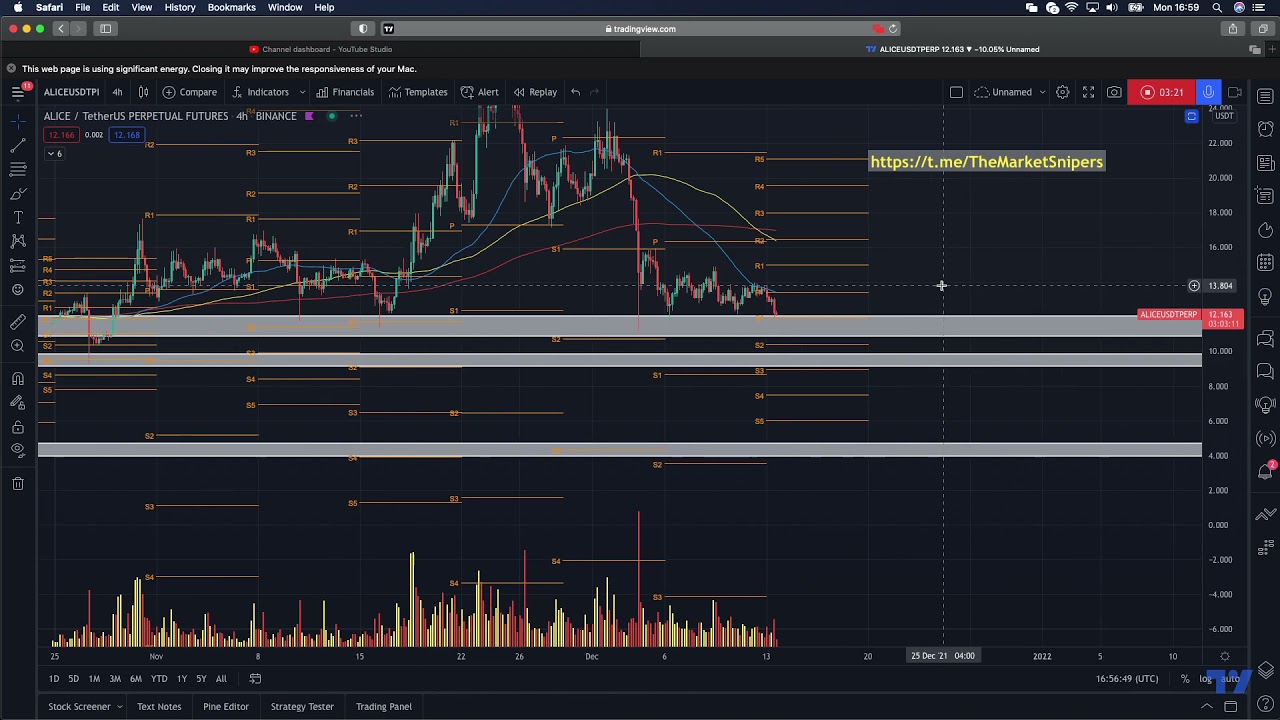Click the Compare symbol button
This screenshot has width=1280, height=720.
click(x=189, y=92)
